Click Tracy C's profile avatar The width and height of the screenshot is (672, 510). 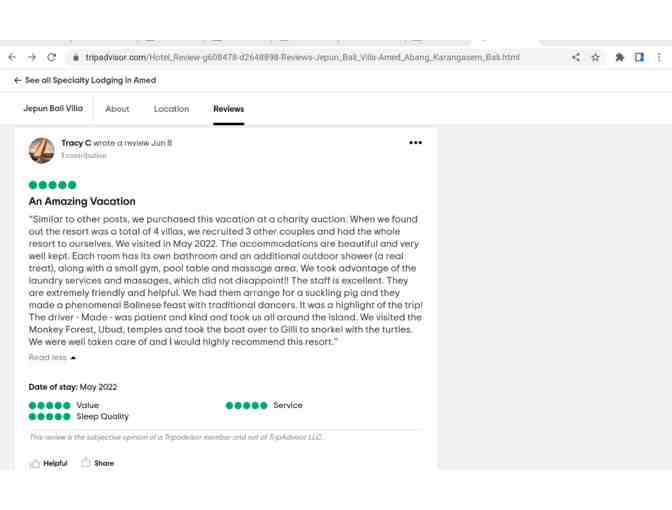click(x=41, y=150)
